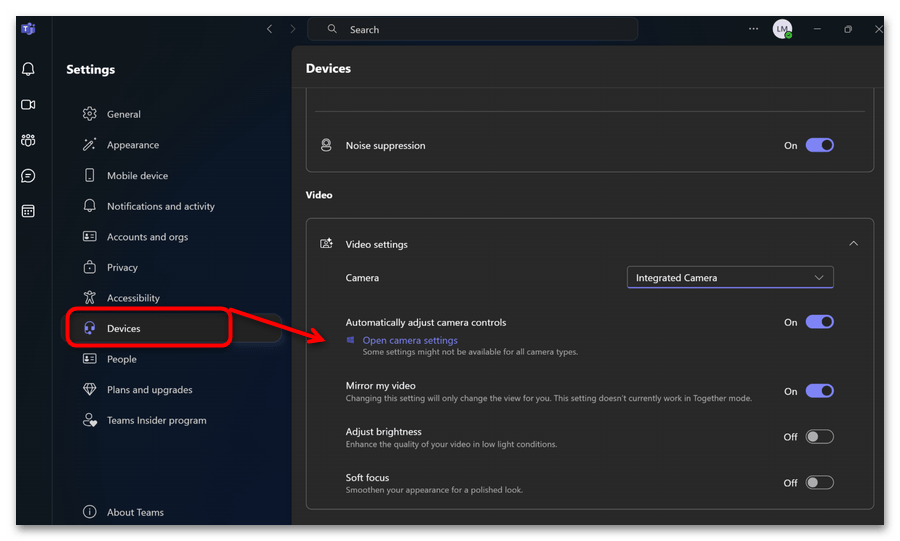The image size is (900, 541).
Task: Turn off Noise suppression toggle
Action: click(820, 145)
